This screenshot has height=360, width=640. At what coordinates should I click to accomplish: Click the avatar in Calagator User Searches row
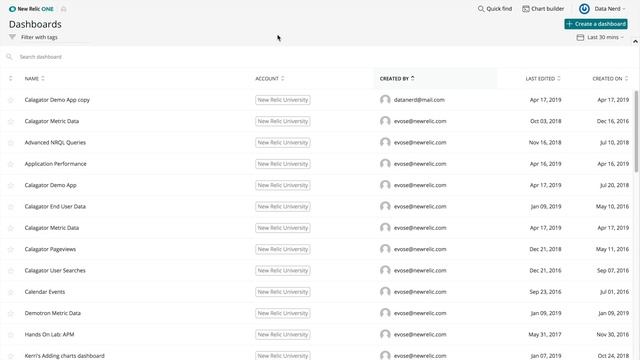[385, 271]
